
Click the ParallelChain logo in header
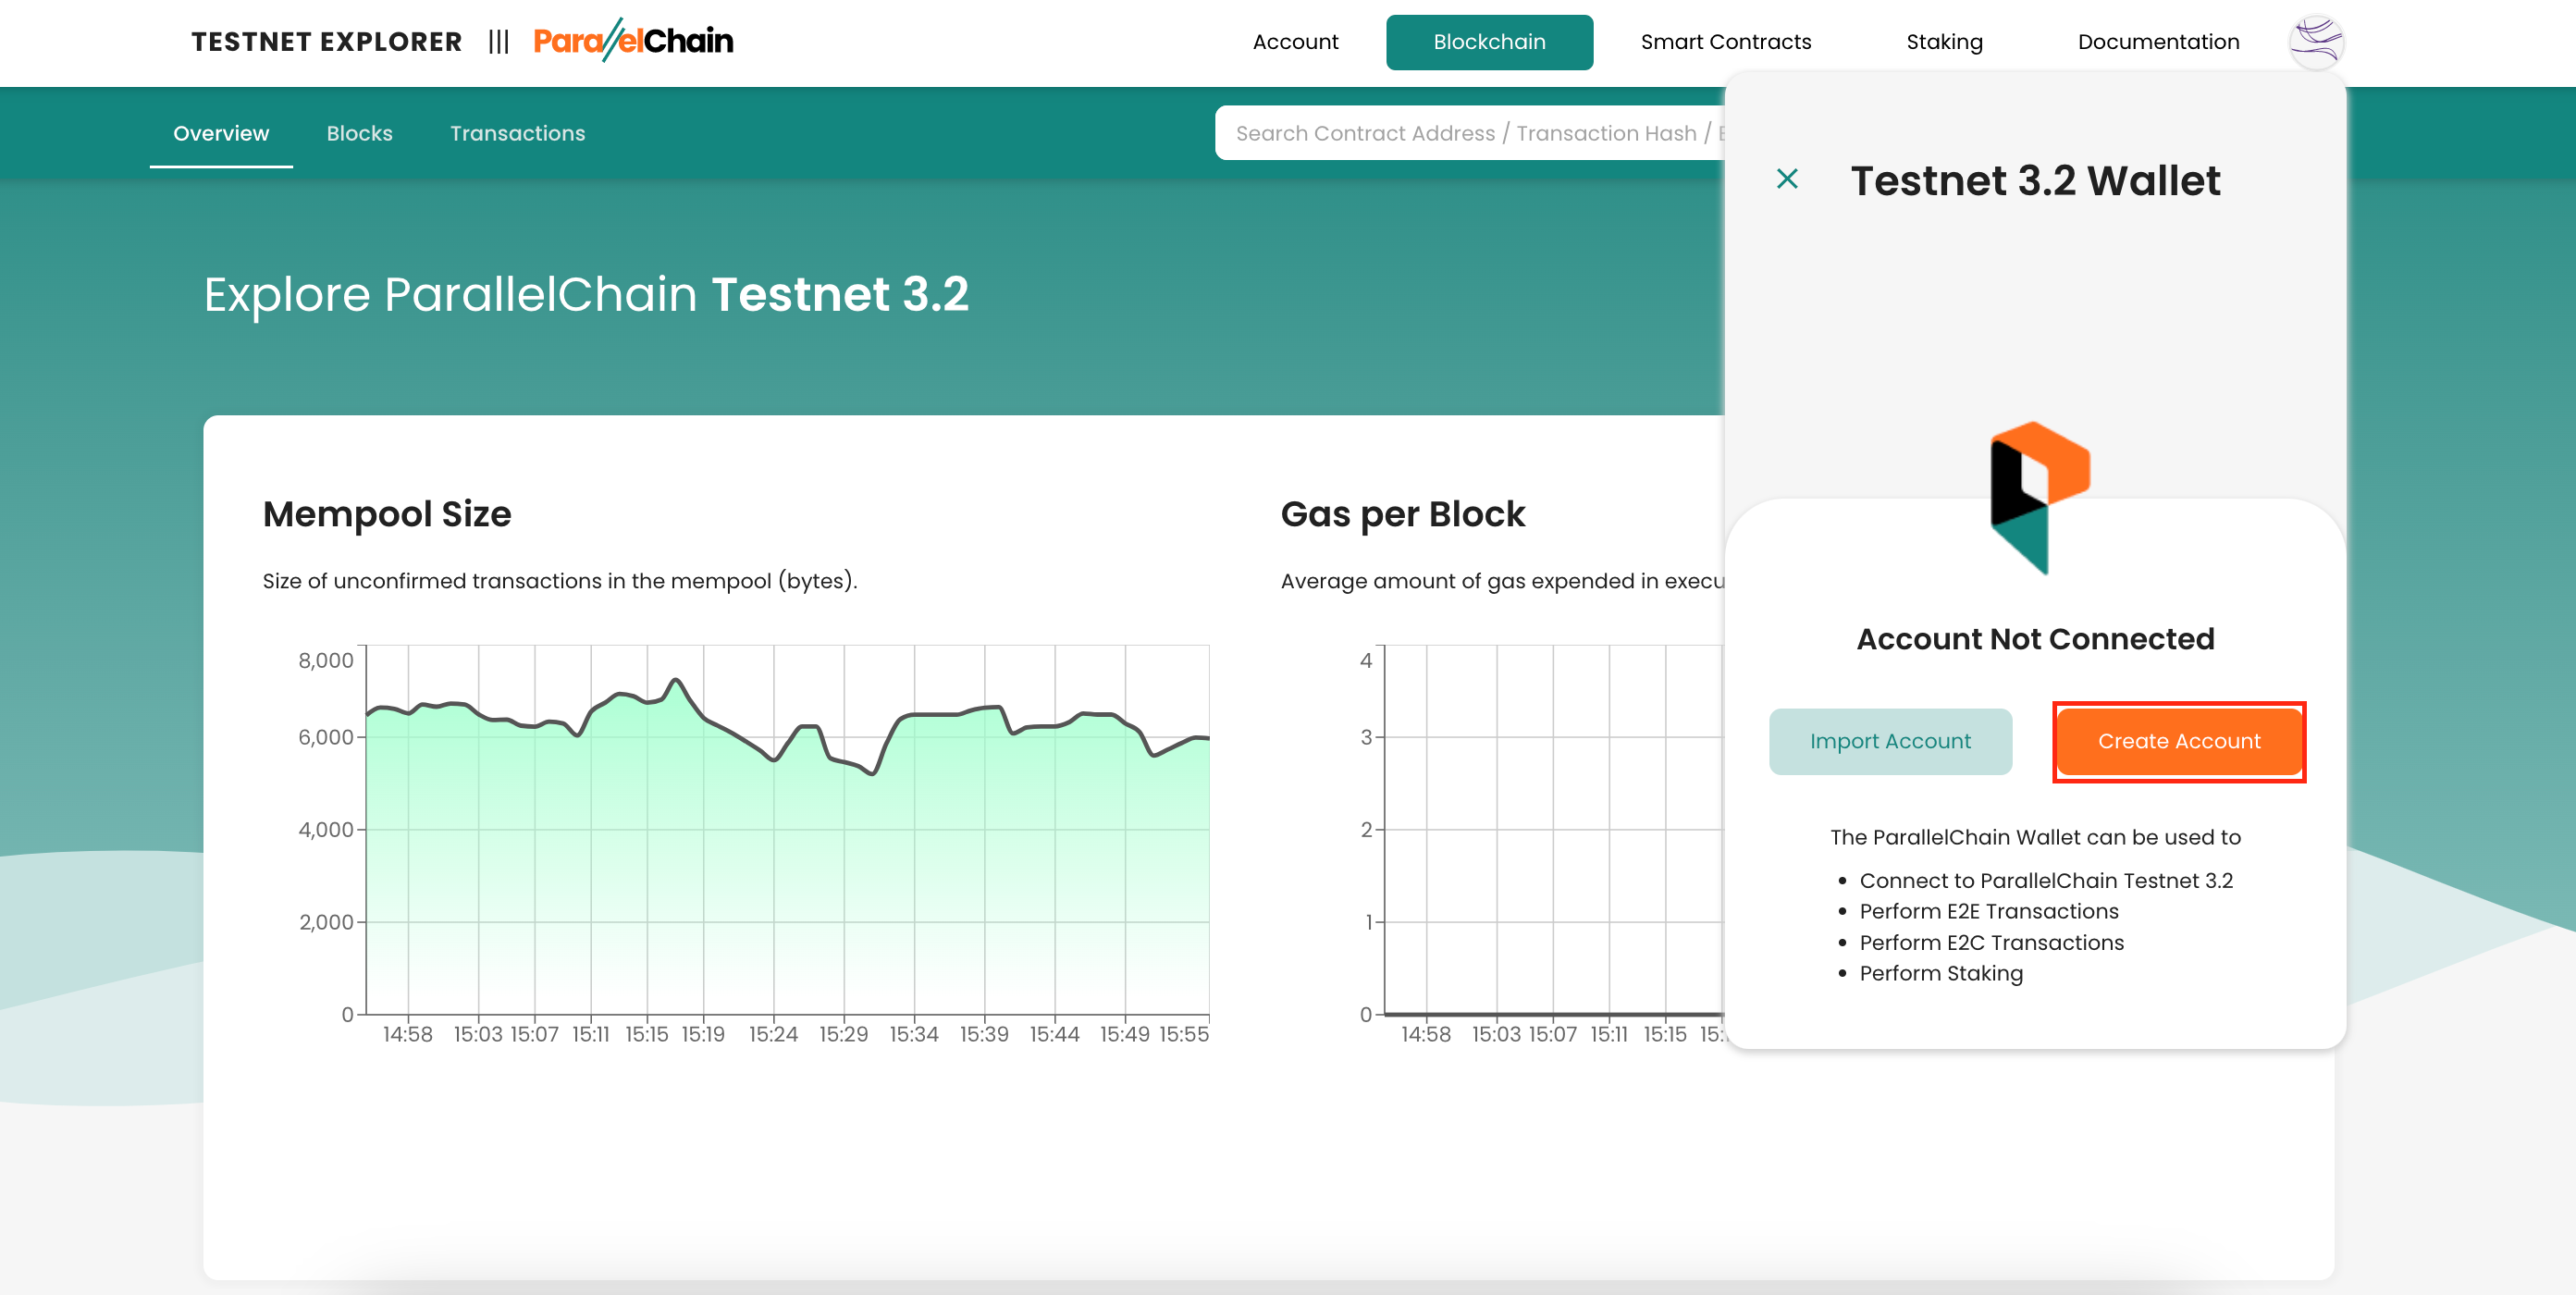(x=633, y=40)
